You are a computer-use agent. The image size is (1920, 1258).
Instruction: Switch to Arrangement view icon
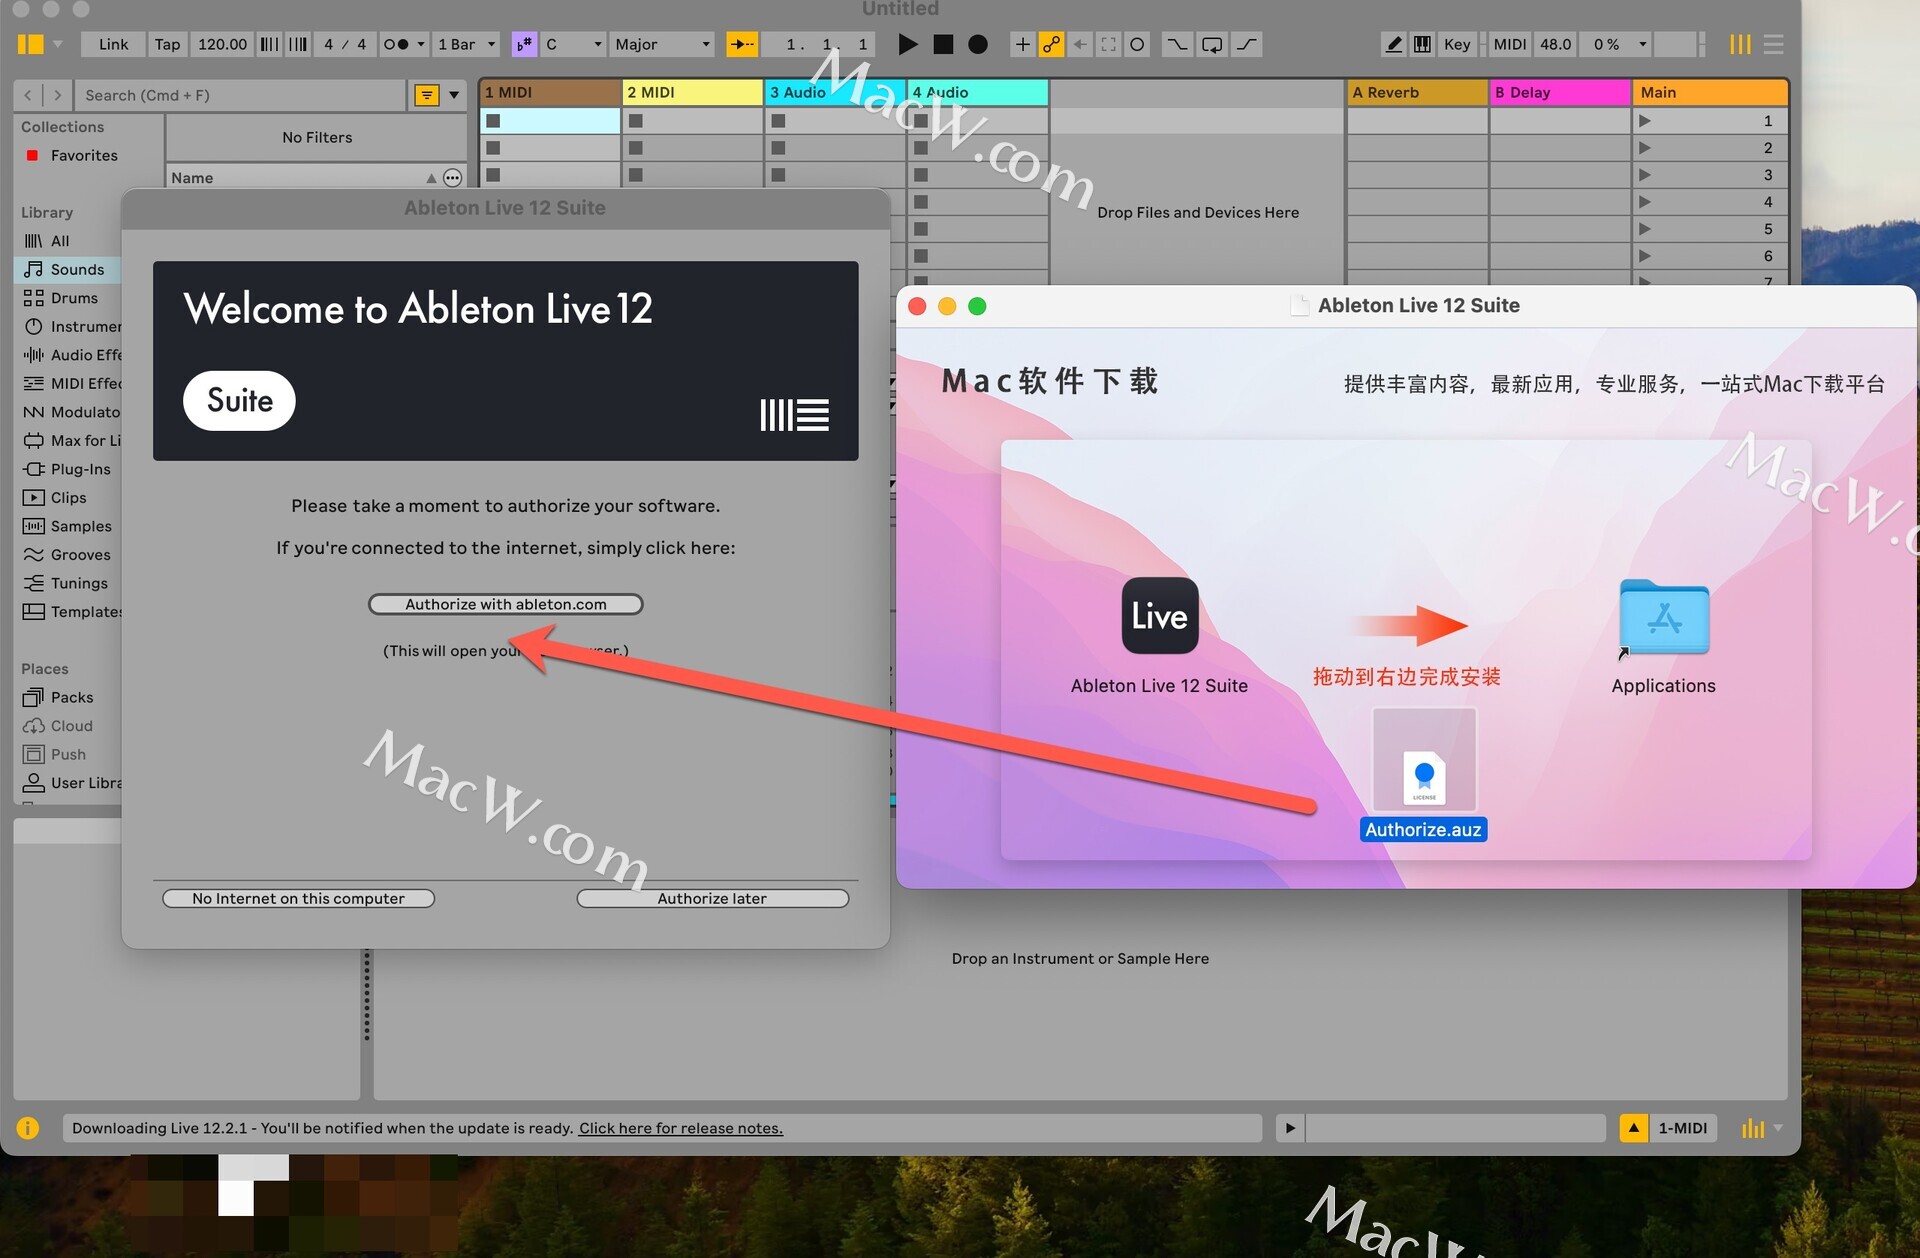[x=1773, y=44]
